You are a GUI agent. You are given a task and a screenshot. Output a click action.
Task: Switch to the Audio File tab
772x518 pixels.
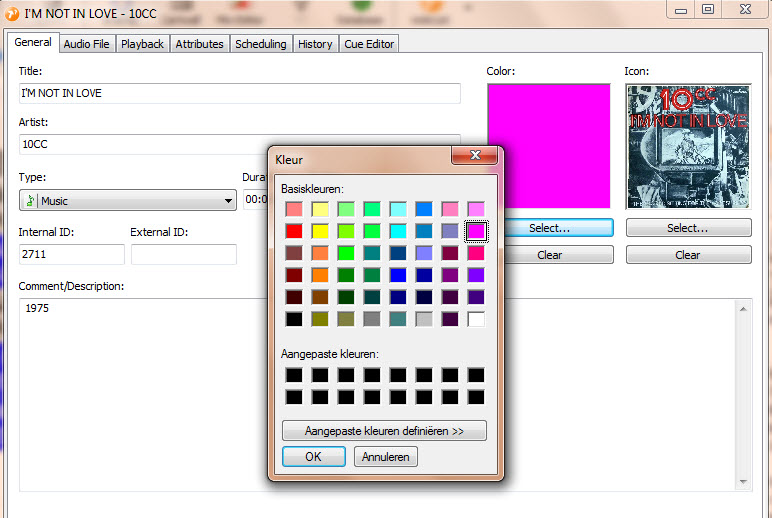tap(86, 44)
